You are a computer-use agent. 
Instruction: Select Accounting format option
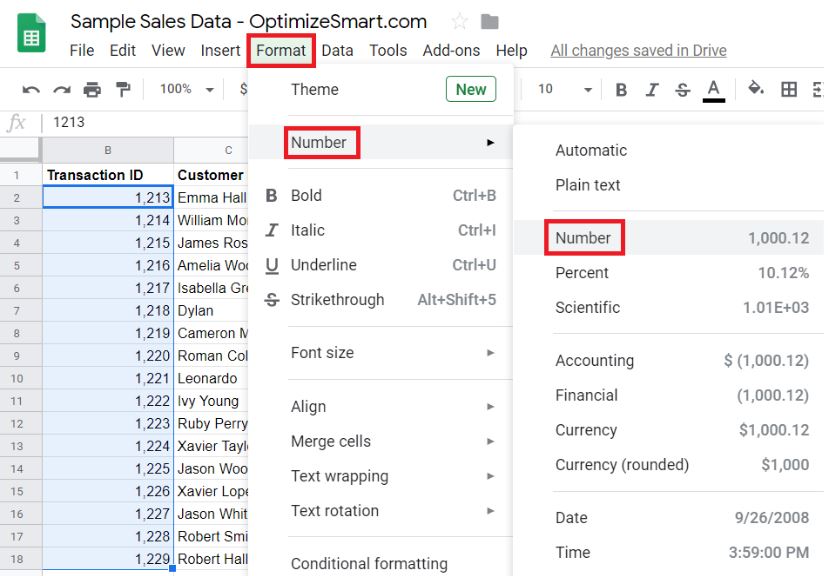pyautogui.click(x=669, y=361)
